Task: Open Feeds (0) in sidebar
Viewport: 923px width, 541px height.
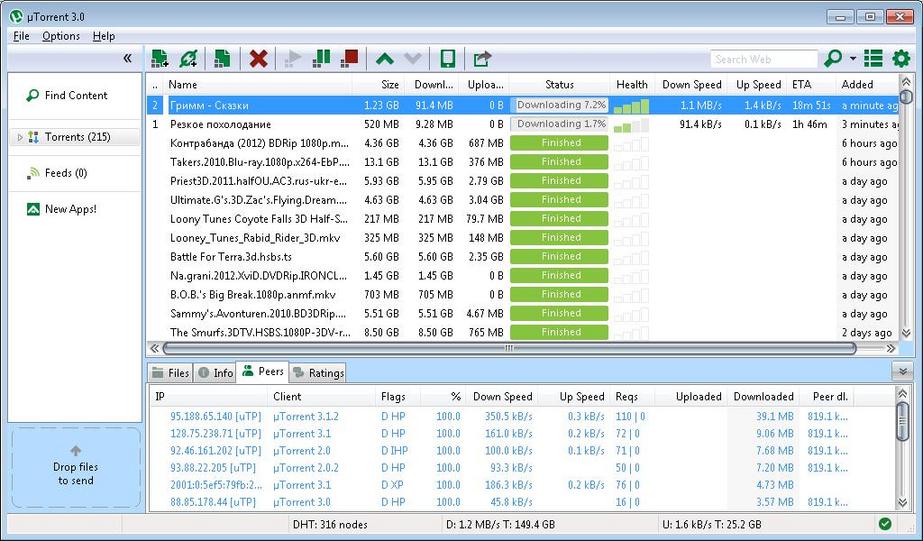Action: click(x=65, y=173)
